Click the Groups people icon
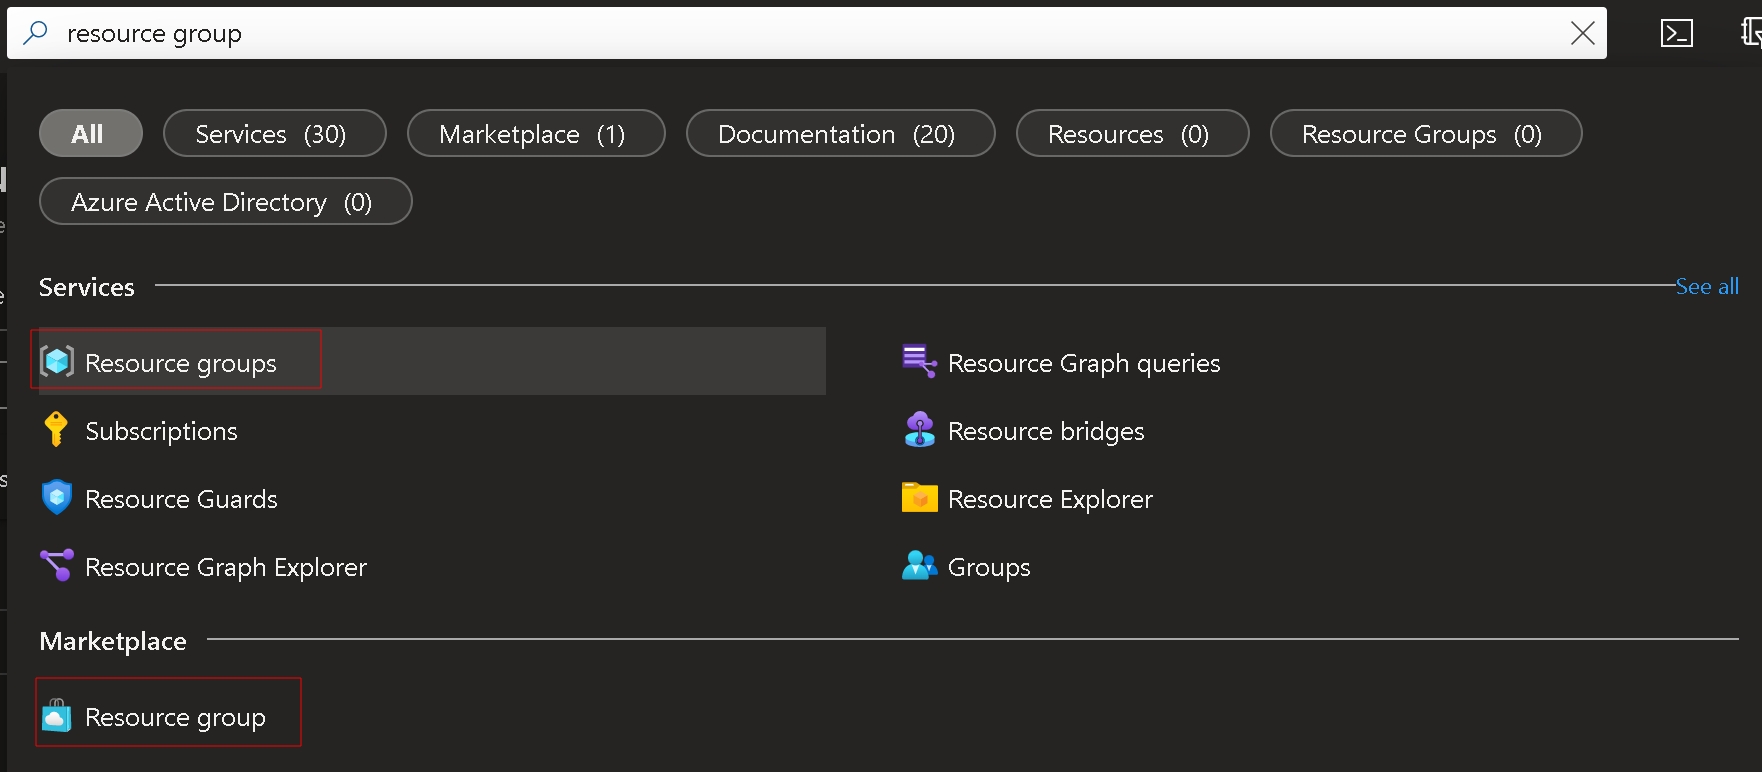The width and height of the screenshot is (1762, 772). click(x=919, y=565)
